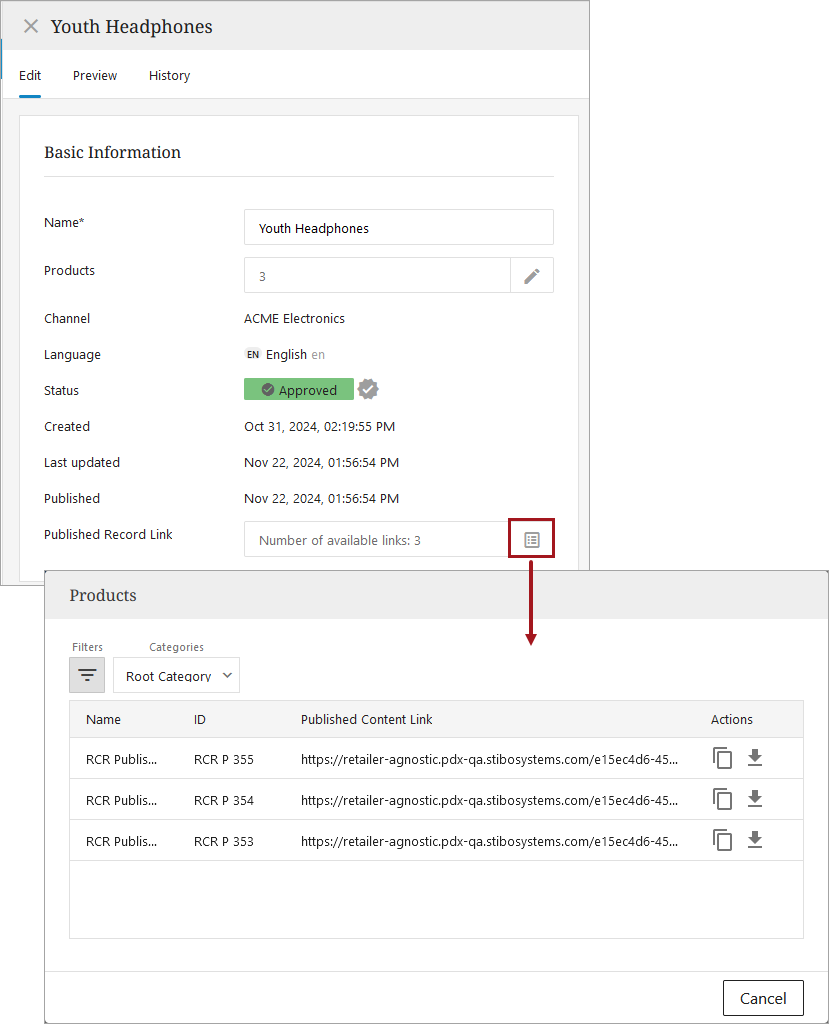This screenshot has width=829, height=1024.
Task: Click the pencil edit icon beside Products
Action: point(532,276)
